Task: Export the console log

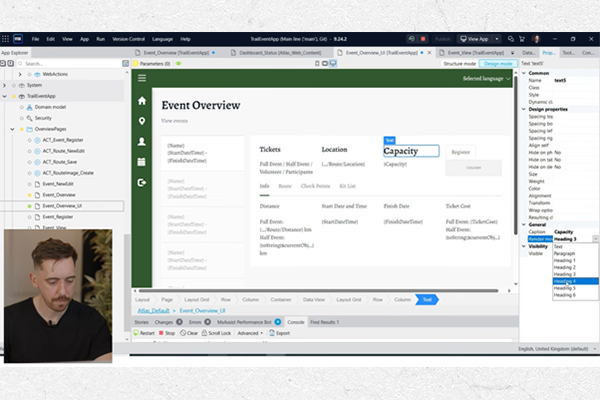Action: tap(280, 333)
